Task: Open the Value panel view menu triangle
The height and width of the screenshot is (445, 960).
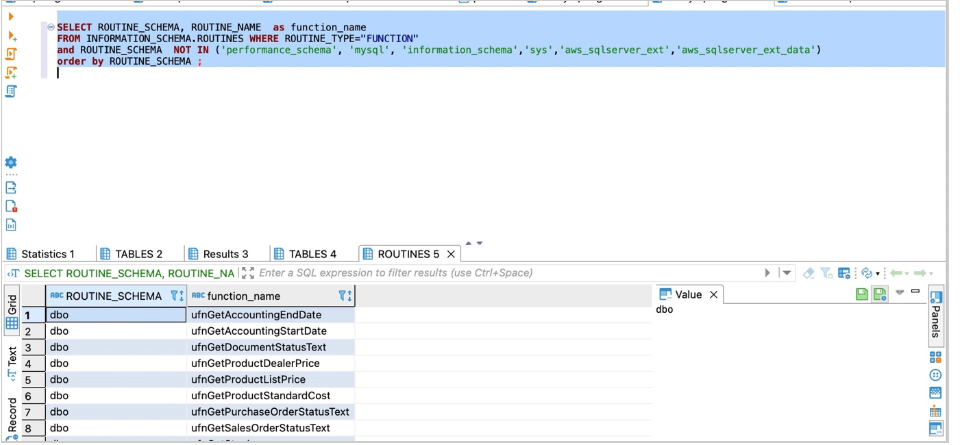Action: (900, 293)
